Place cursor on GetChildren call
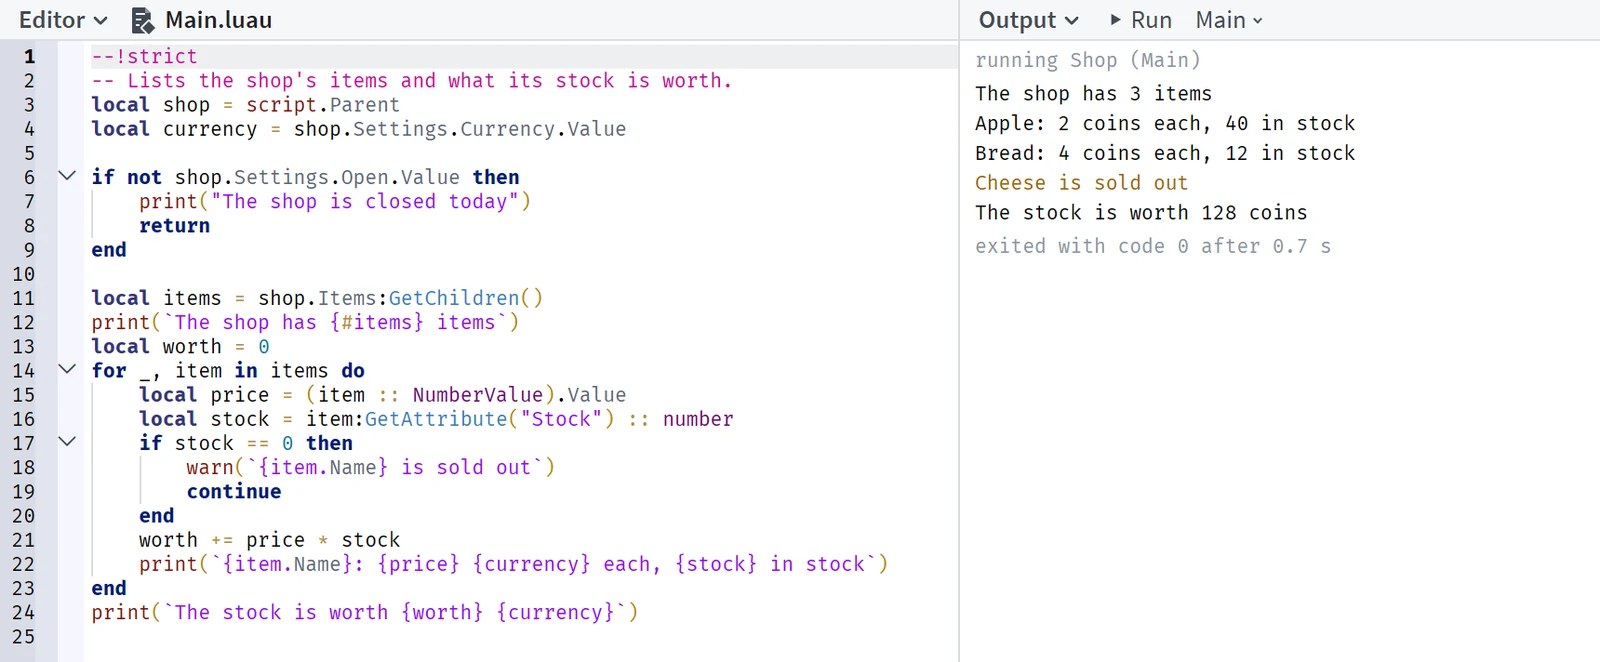The height and width of the screenshot is (662, 1600). [x=454, y=298]
